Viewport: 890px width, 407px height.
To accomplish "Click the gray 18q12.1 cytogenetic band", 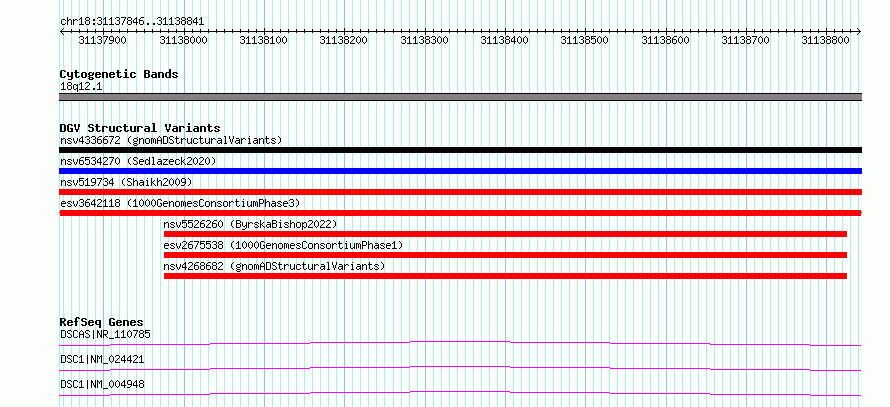I will [460, 97].
